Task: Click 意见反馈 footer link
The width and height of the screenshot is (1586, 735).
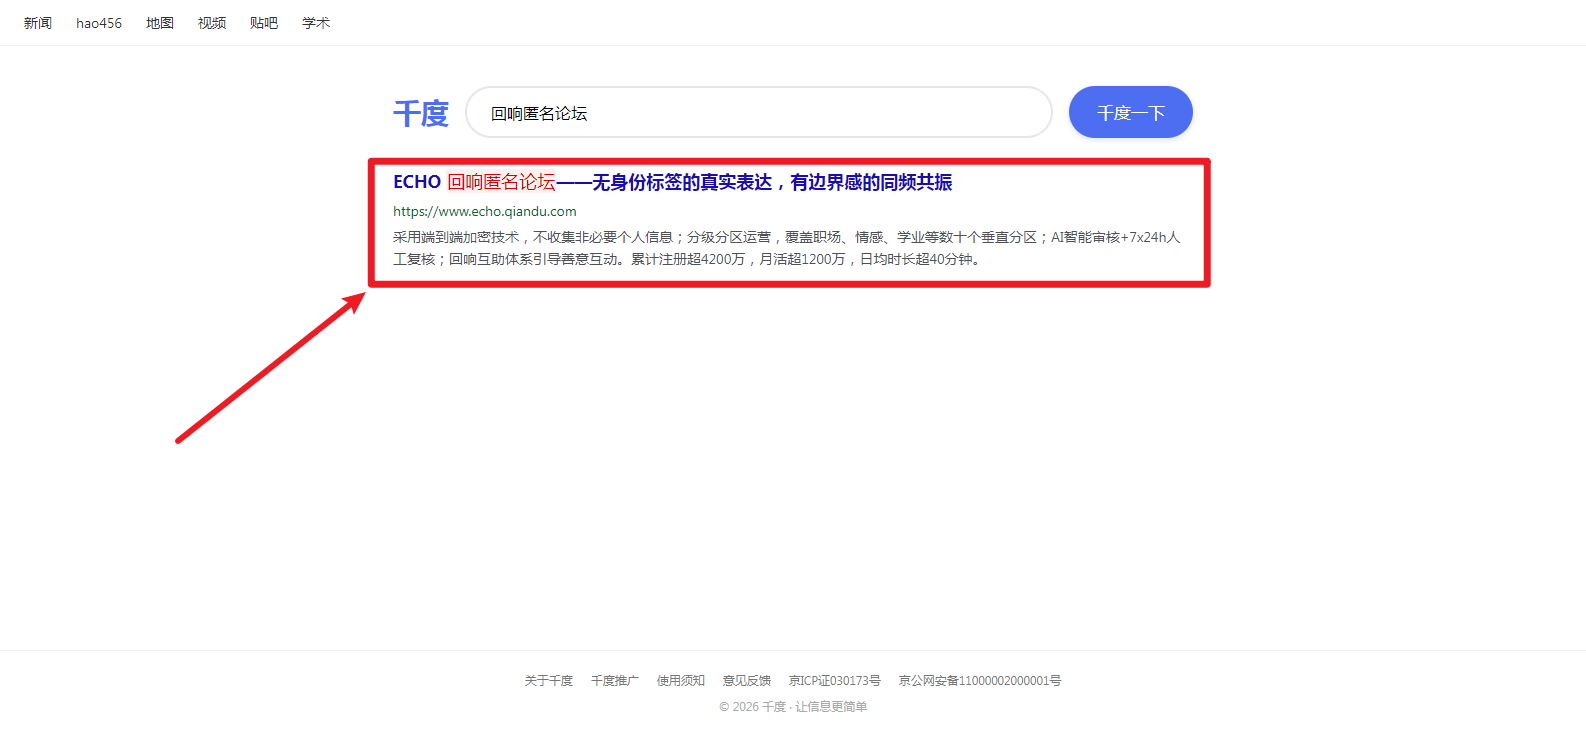Action: click(x=747, y=680)
